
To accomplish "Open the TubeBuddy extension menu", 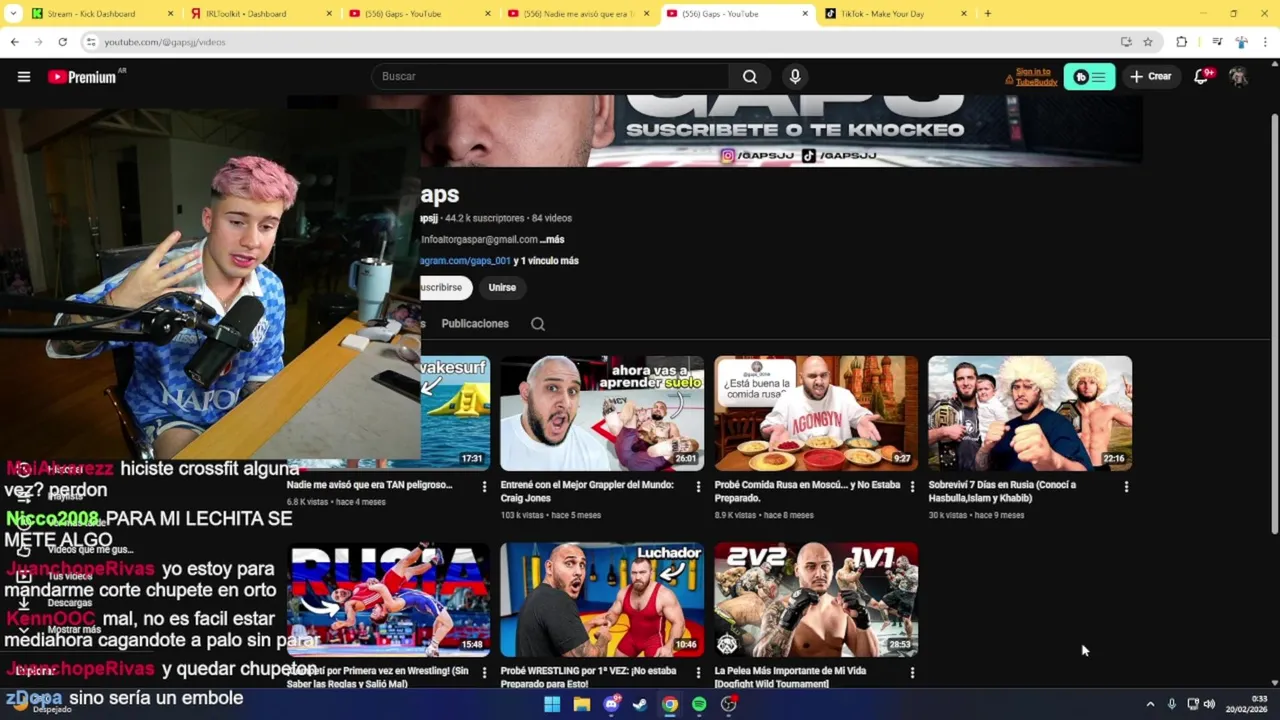I will point(1089,77).
